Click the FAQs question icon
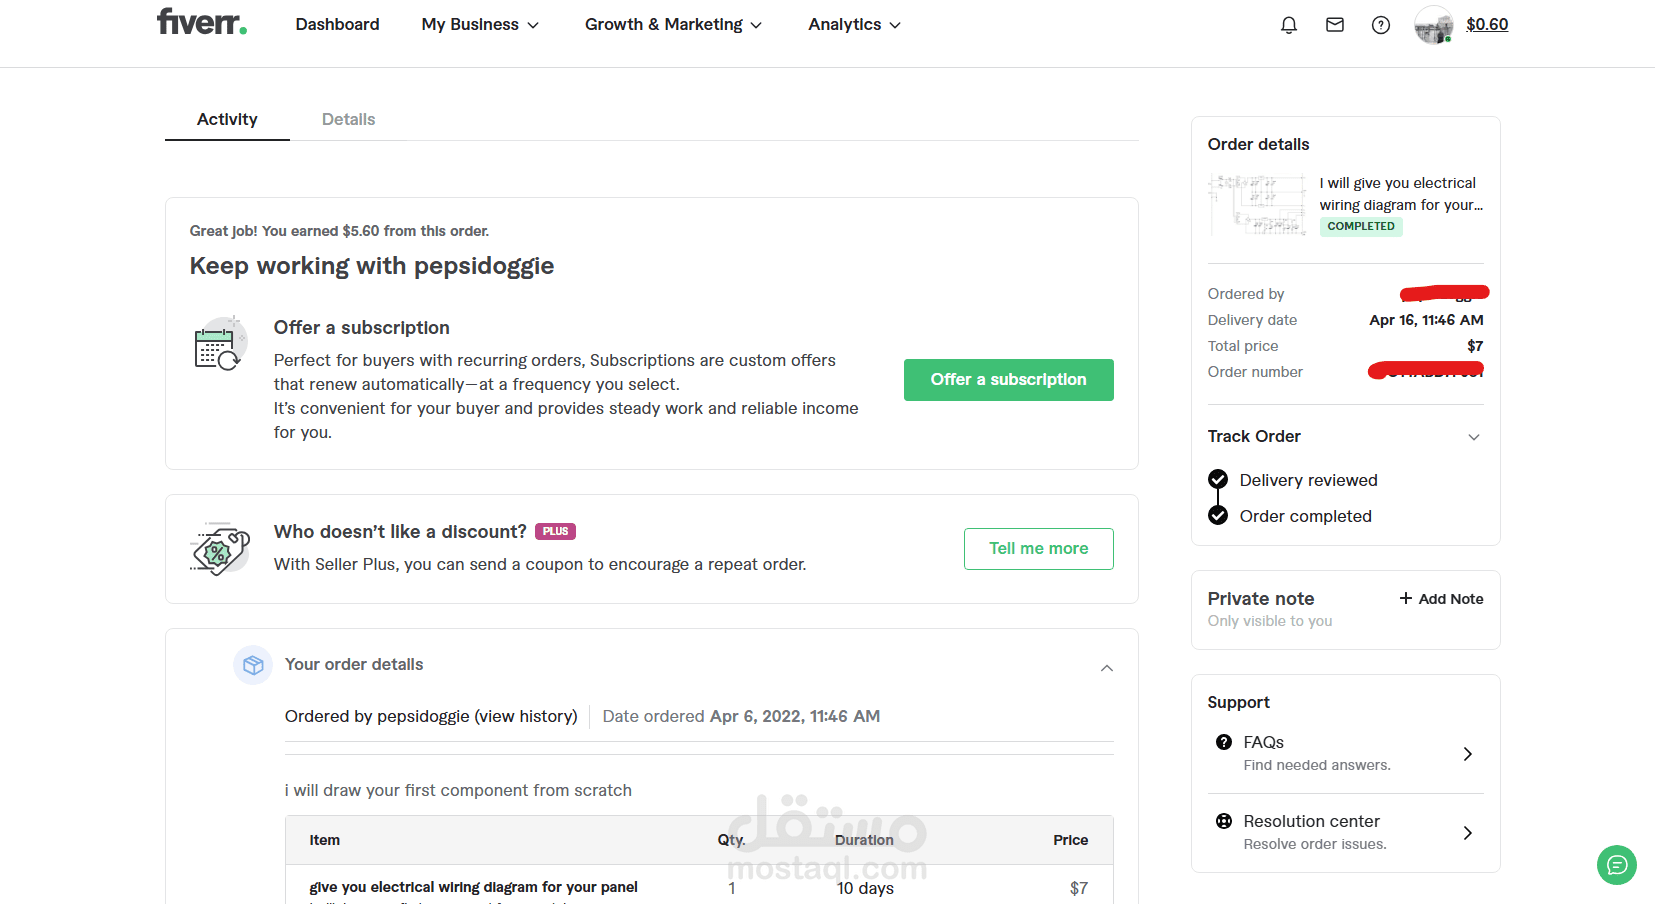 coord(1224,742)
